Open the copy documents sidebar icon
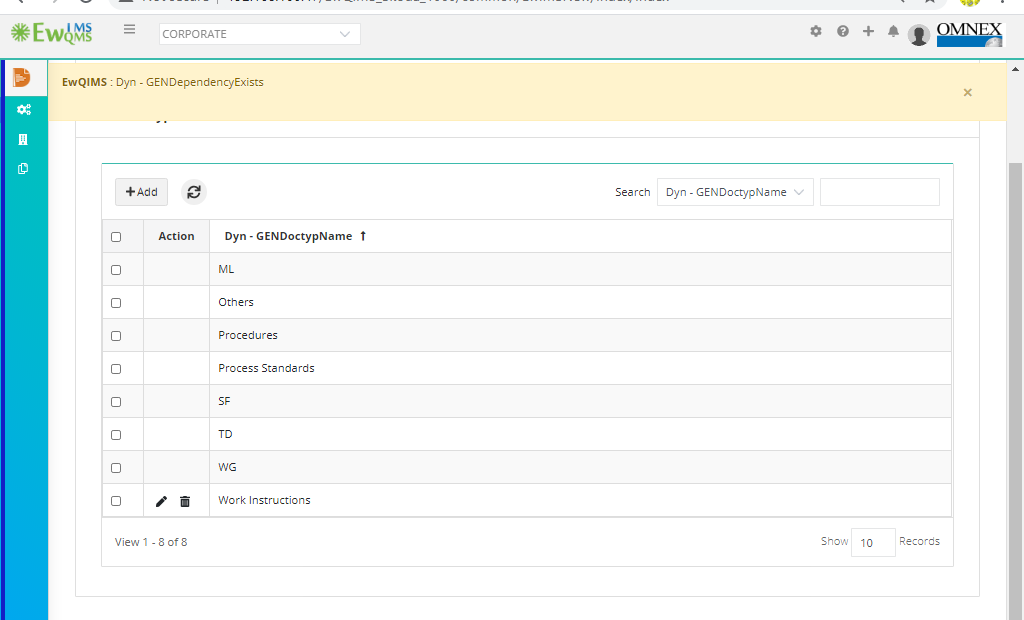Image resolution: width=1024 pixels, height=620 pixels. point(23,169)
